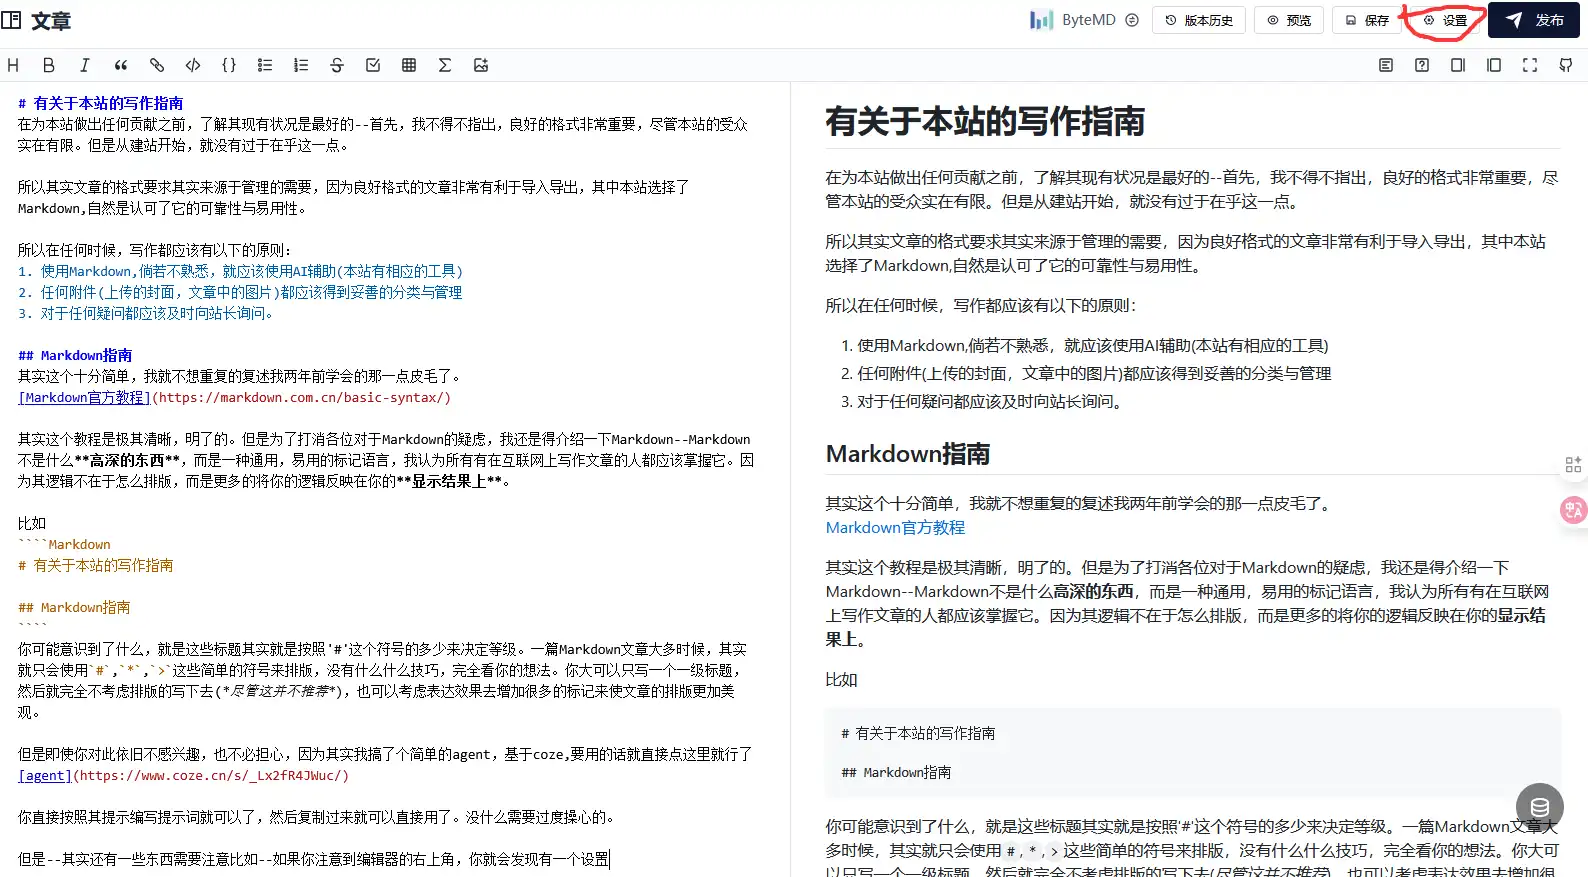
Task: Click the pink translate floating icon
Action: tap(1574, 510)
